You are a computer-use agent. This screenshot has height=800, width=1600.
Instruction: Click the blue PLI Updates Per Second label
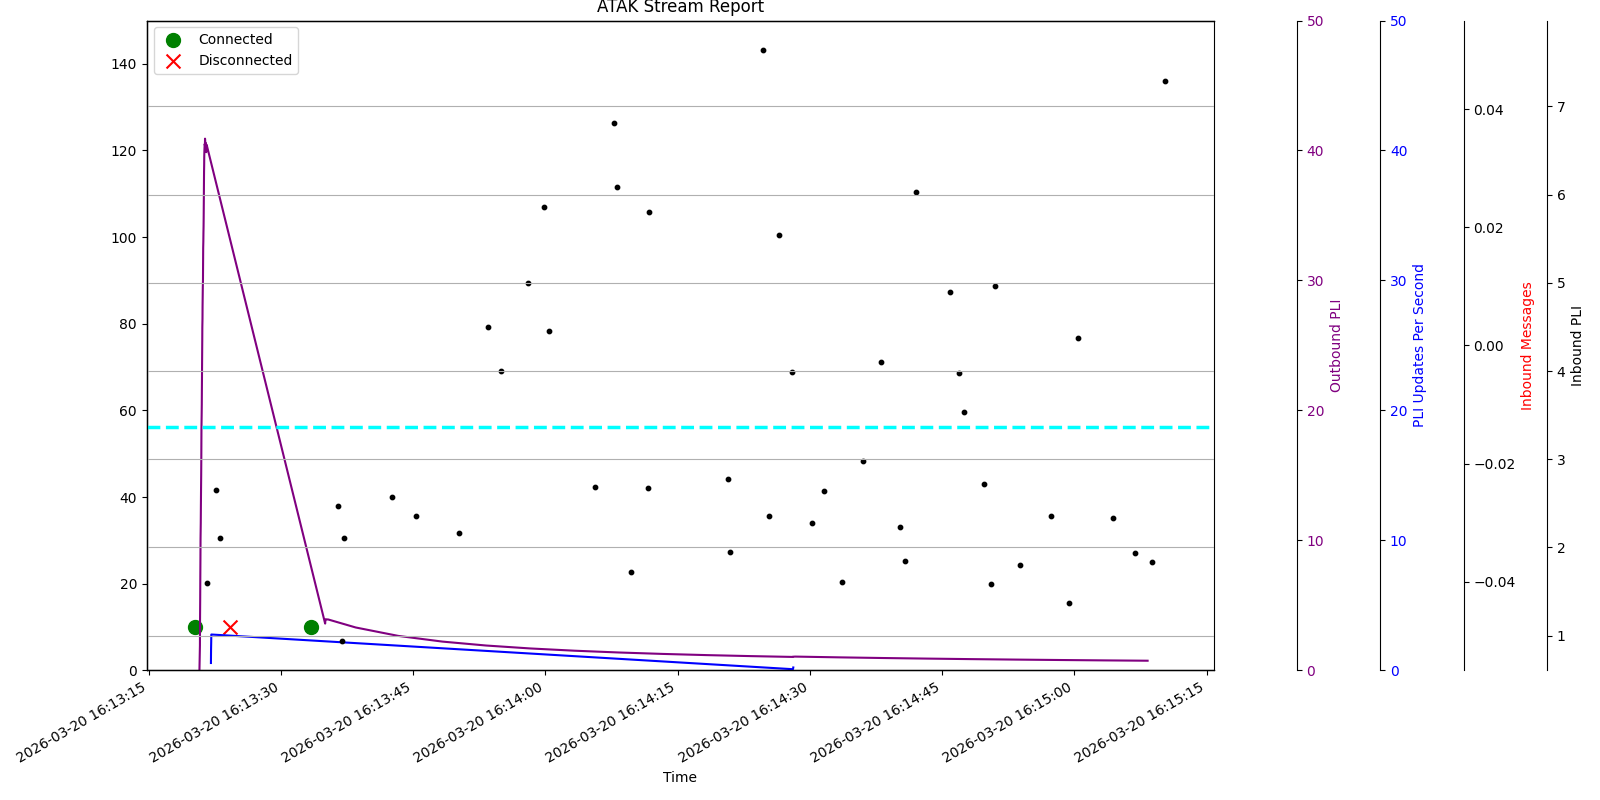[1419, 346]
